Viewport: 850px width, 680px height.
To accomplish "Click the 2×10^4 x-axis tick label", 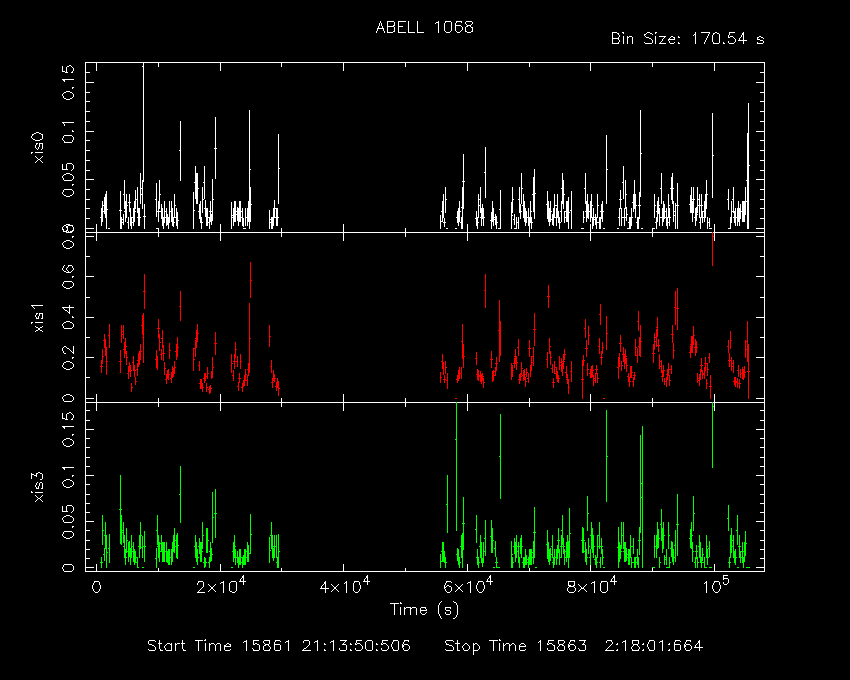I will pyautogui.click(x=221, y=586).
